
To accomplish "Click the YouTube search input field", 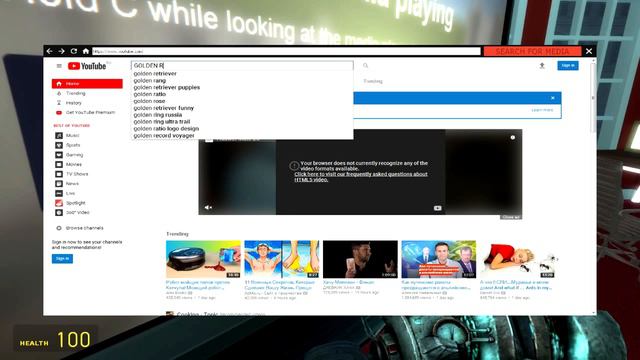I will coord(242,65).
